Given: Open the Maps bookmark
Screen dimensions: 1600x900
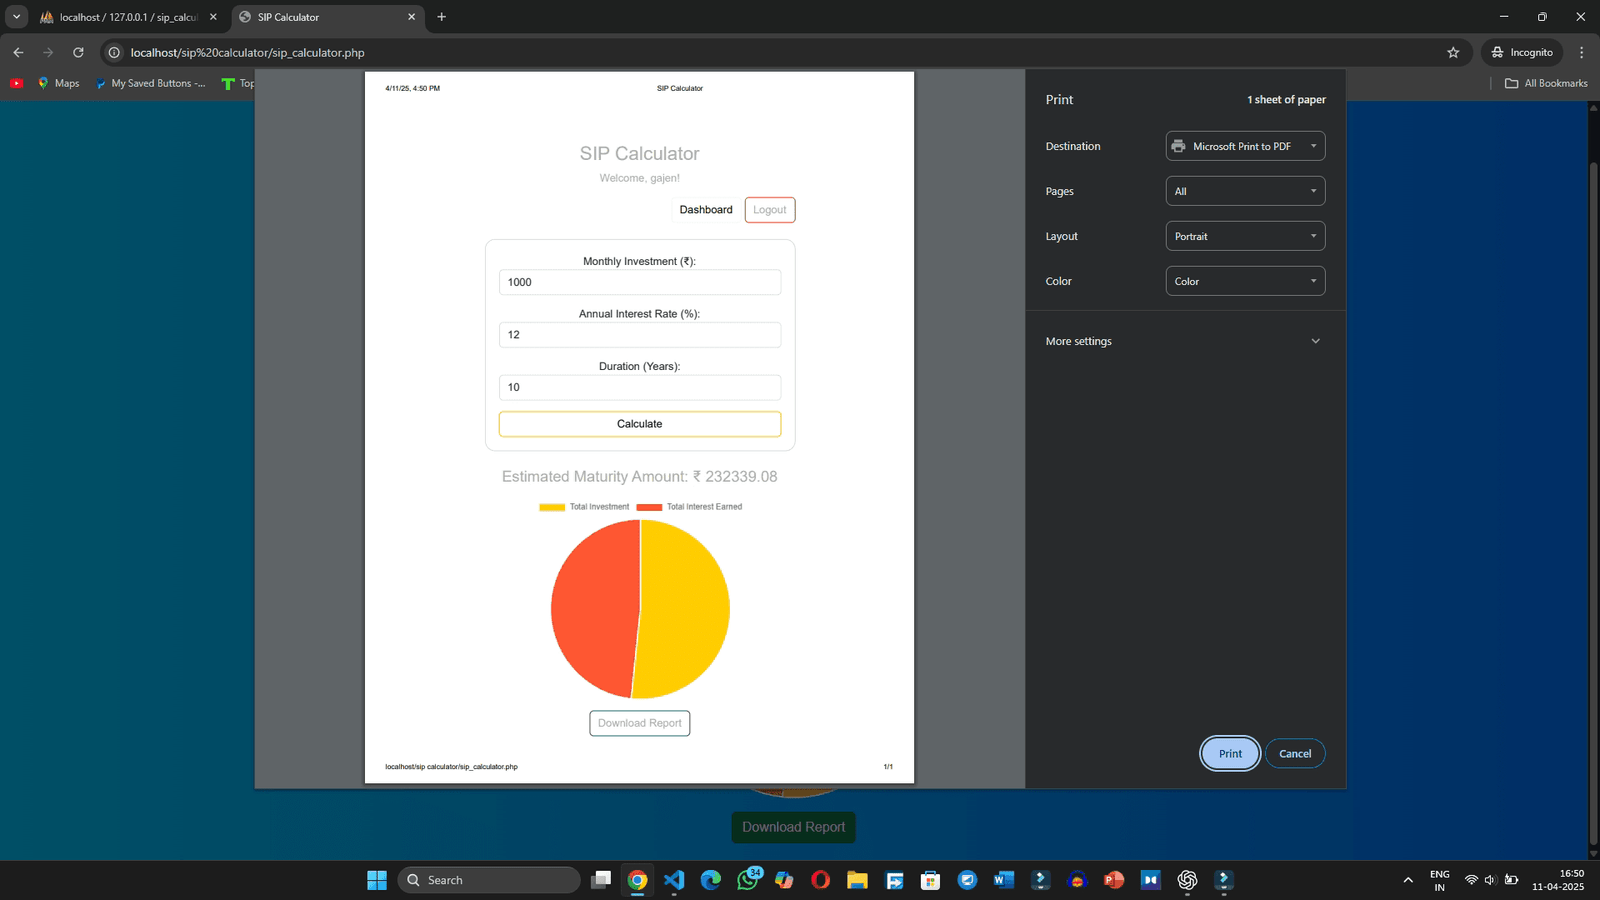Looking at the screenshot, I should 58,83.
